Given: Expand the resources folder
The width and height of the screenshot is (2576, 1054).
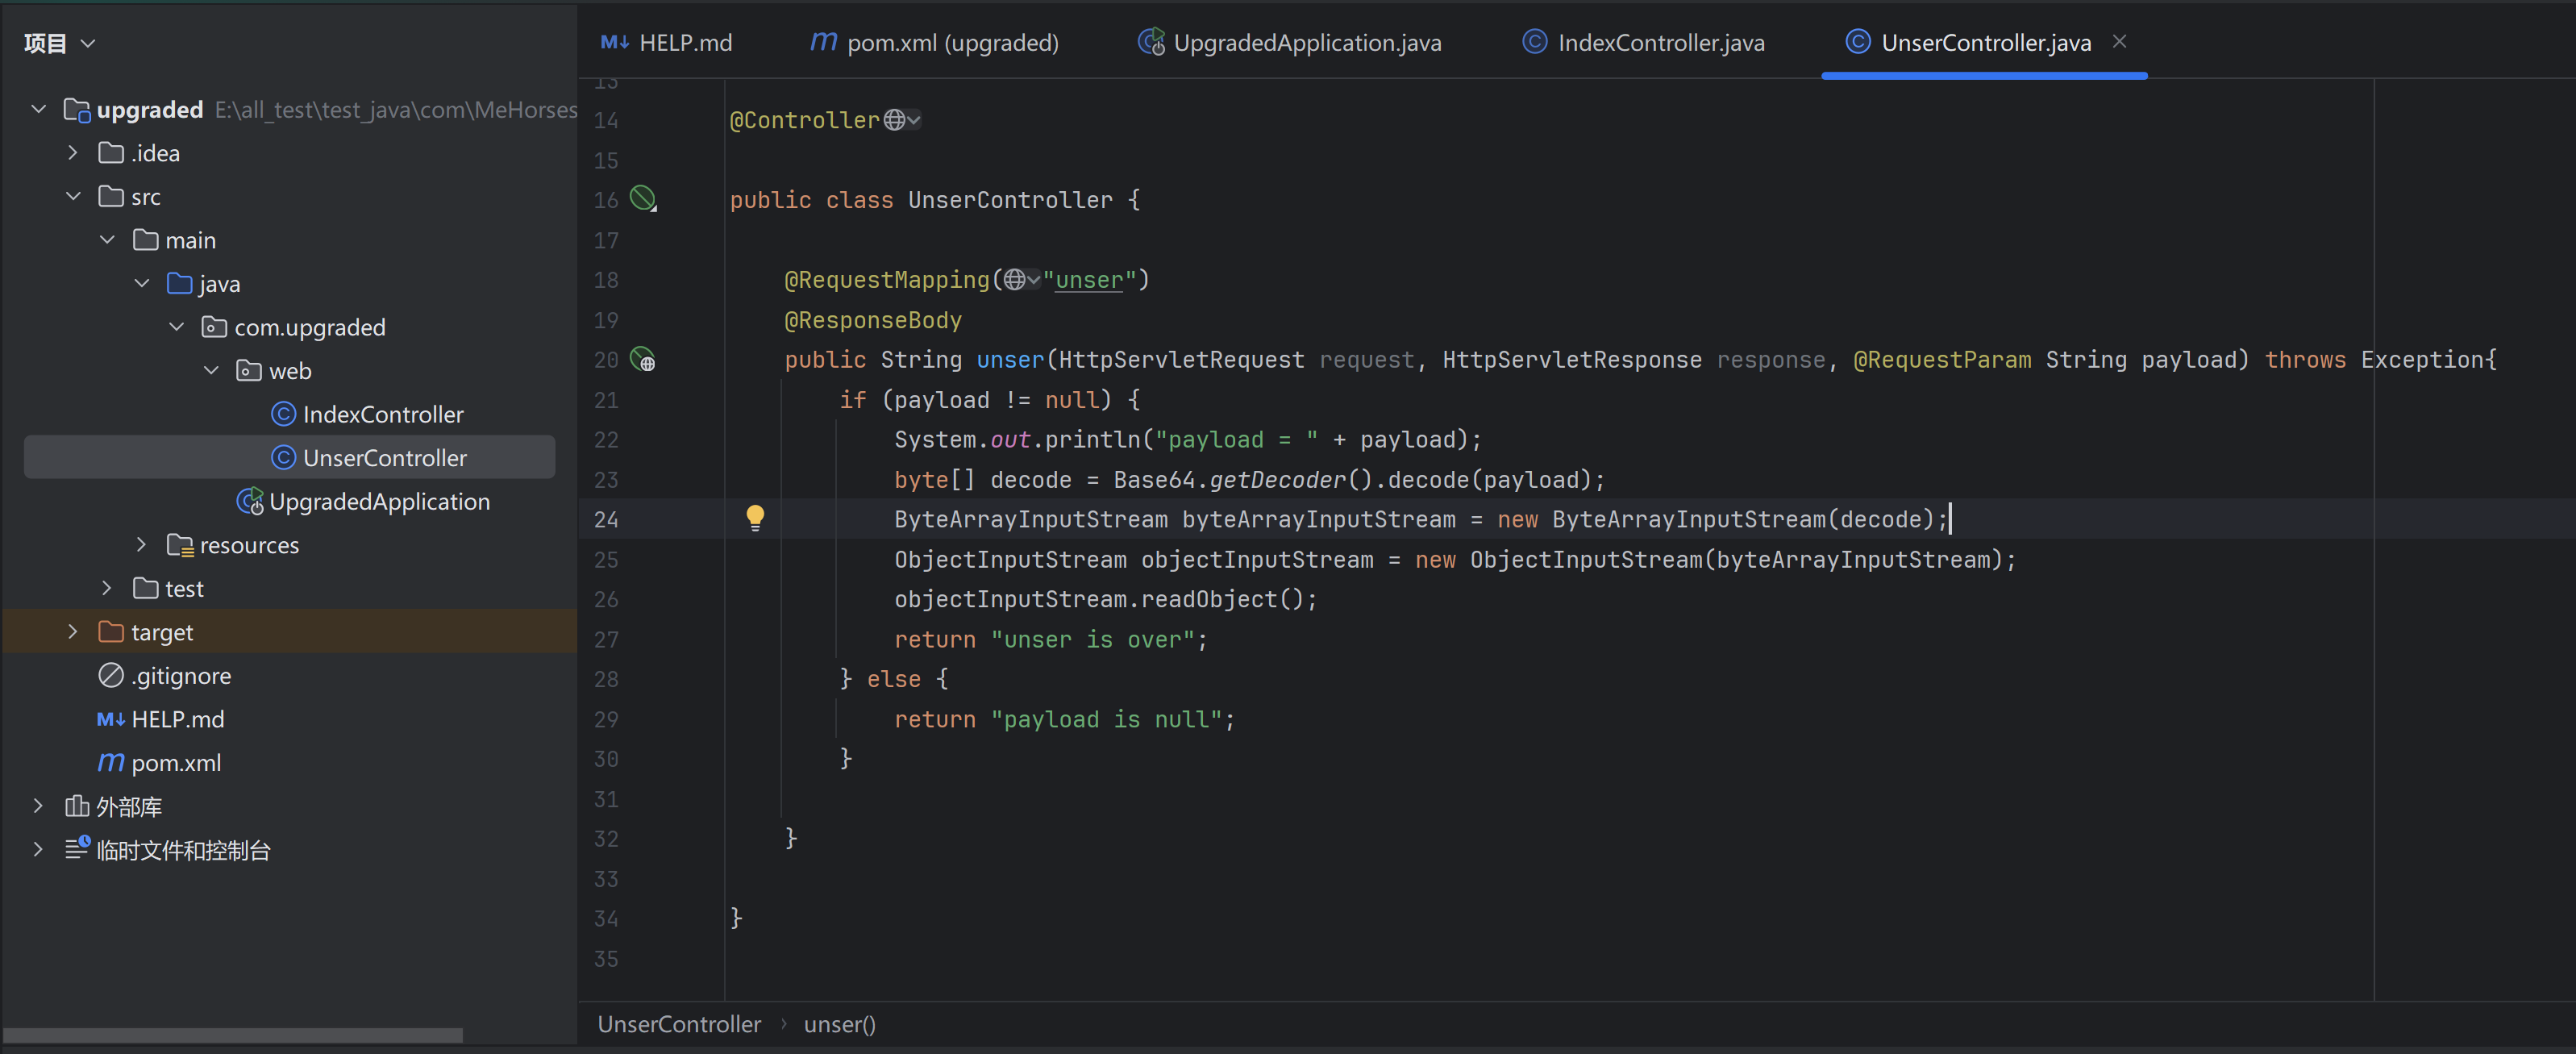Looking at the screenshot, I should click(x=141, y=544).
